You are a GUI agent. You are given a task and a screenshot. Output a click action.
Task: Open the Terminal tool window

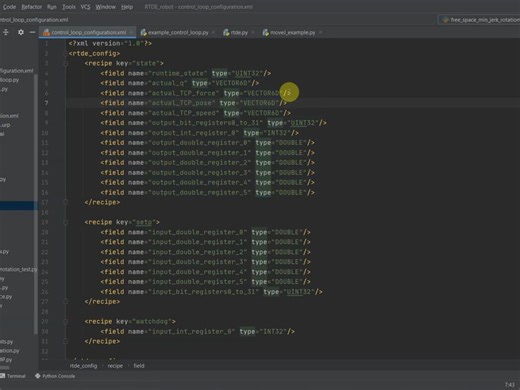[13, 376]
